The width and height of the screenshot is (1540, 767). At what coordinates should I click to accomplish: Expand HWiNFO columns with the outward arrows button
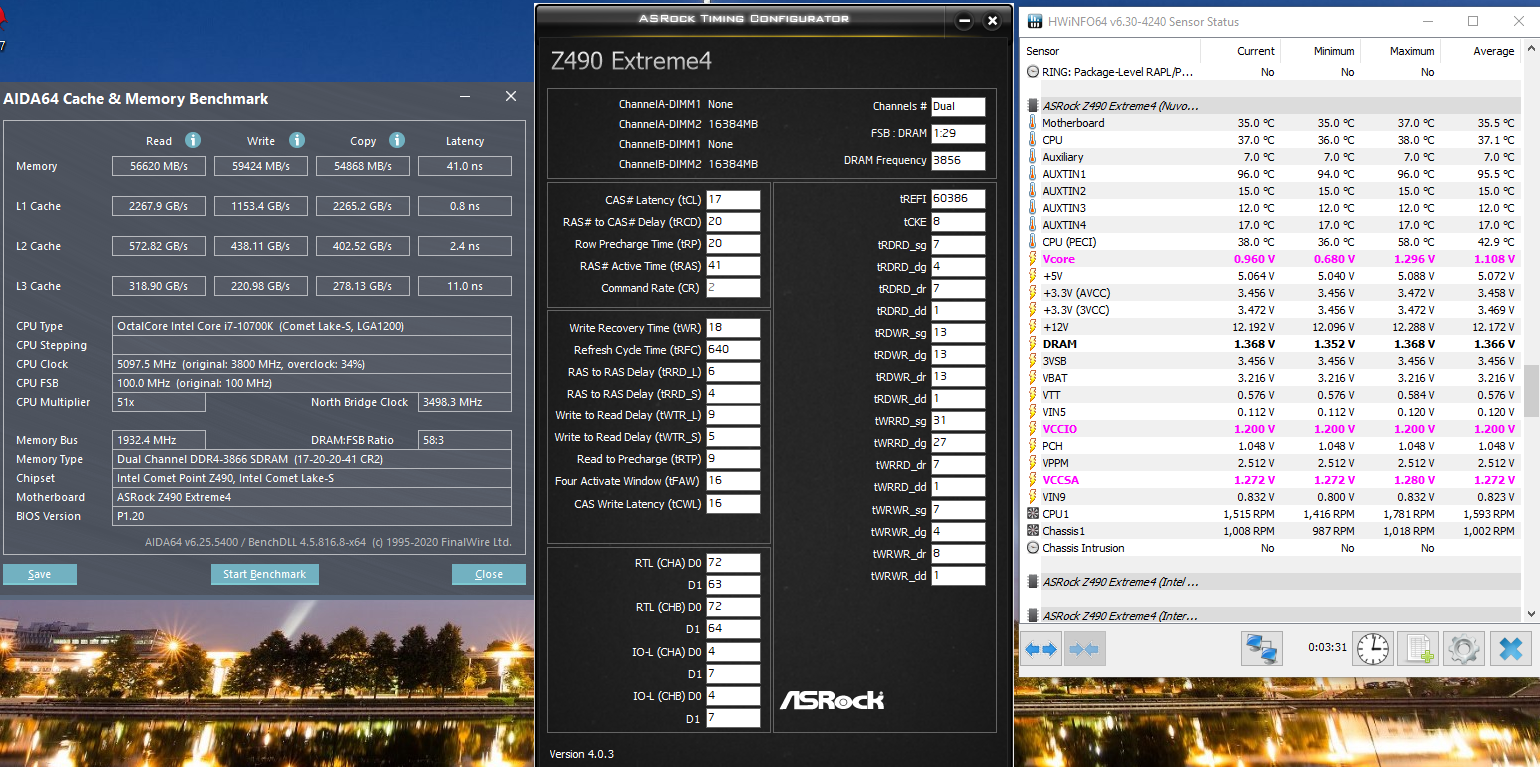click(x=1041, y=649)
